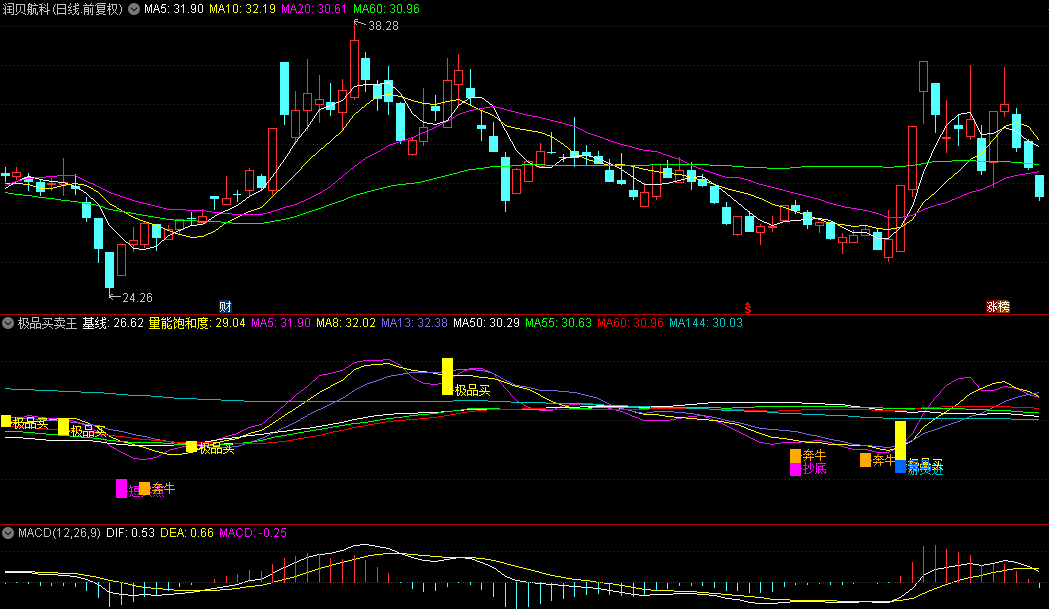Click the magenta MA20: 30.61 legend label
The image size is (1049, 609).
pyautogui.click(x=315, y=9)
